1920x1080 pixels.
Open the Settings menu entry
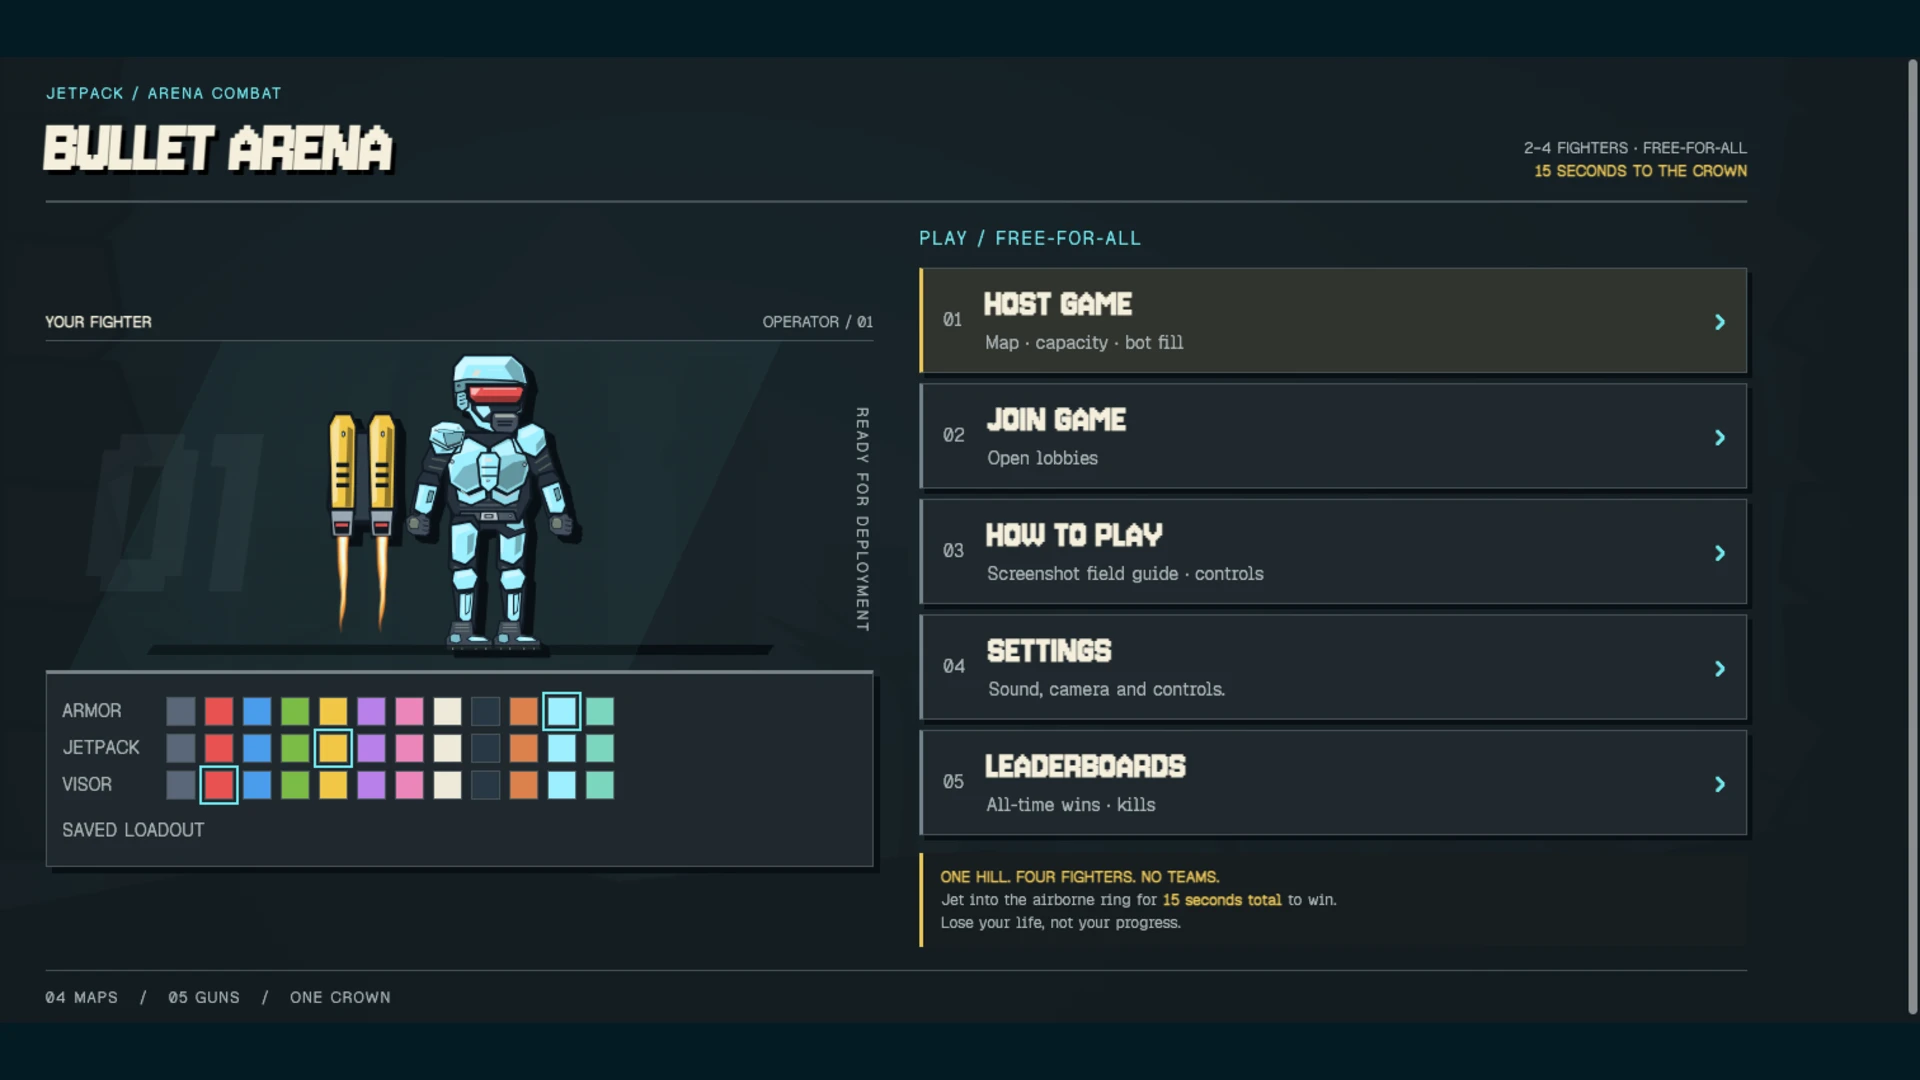1333,668
